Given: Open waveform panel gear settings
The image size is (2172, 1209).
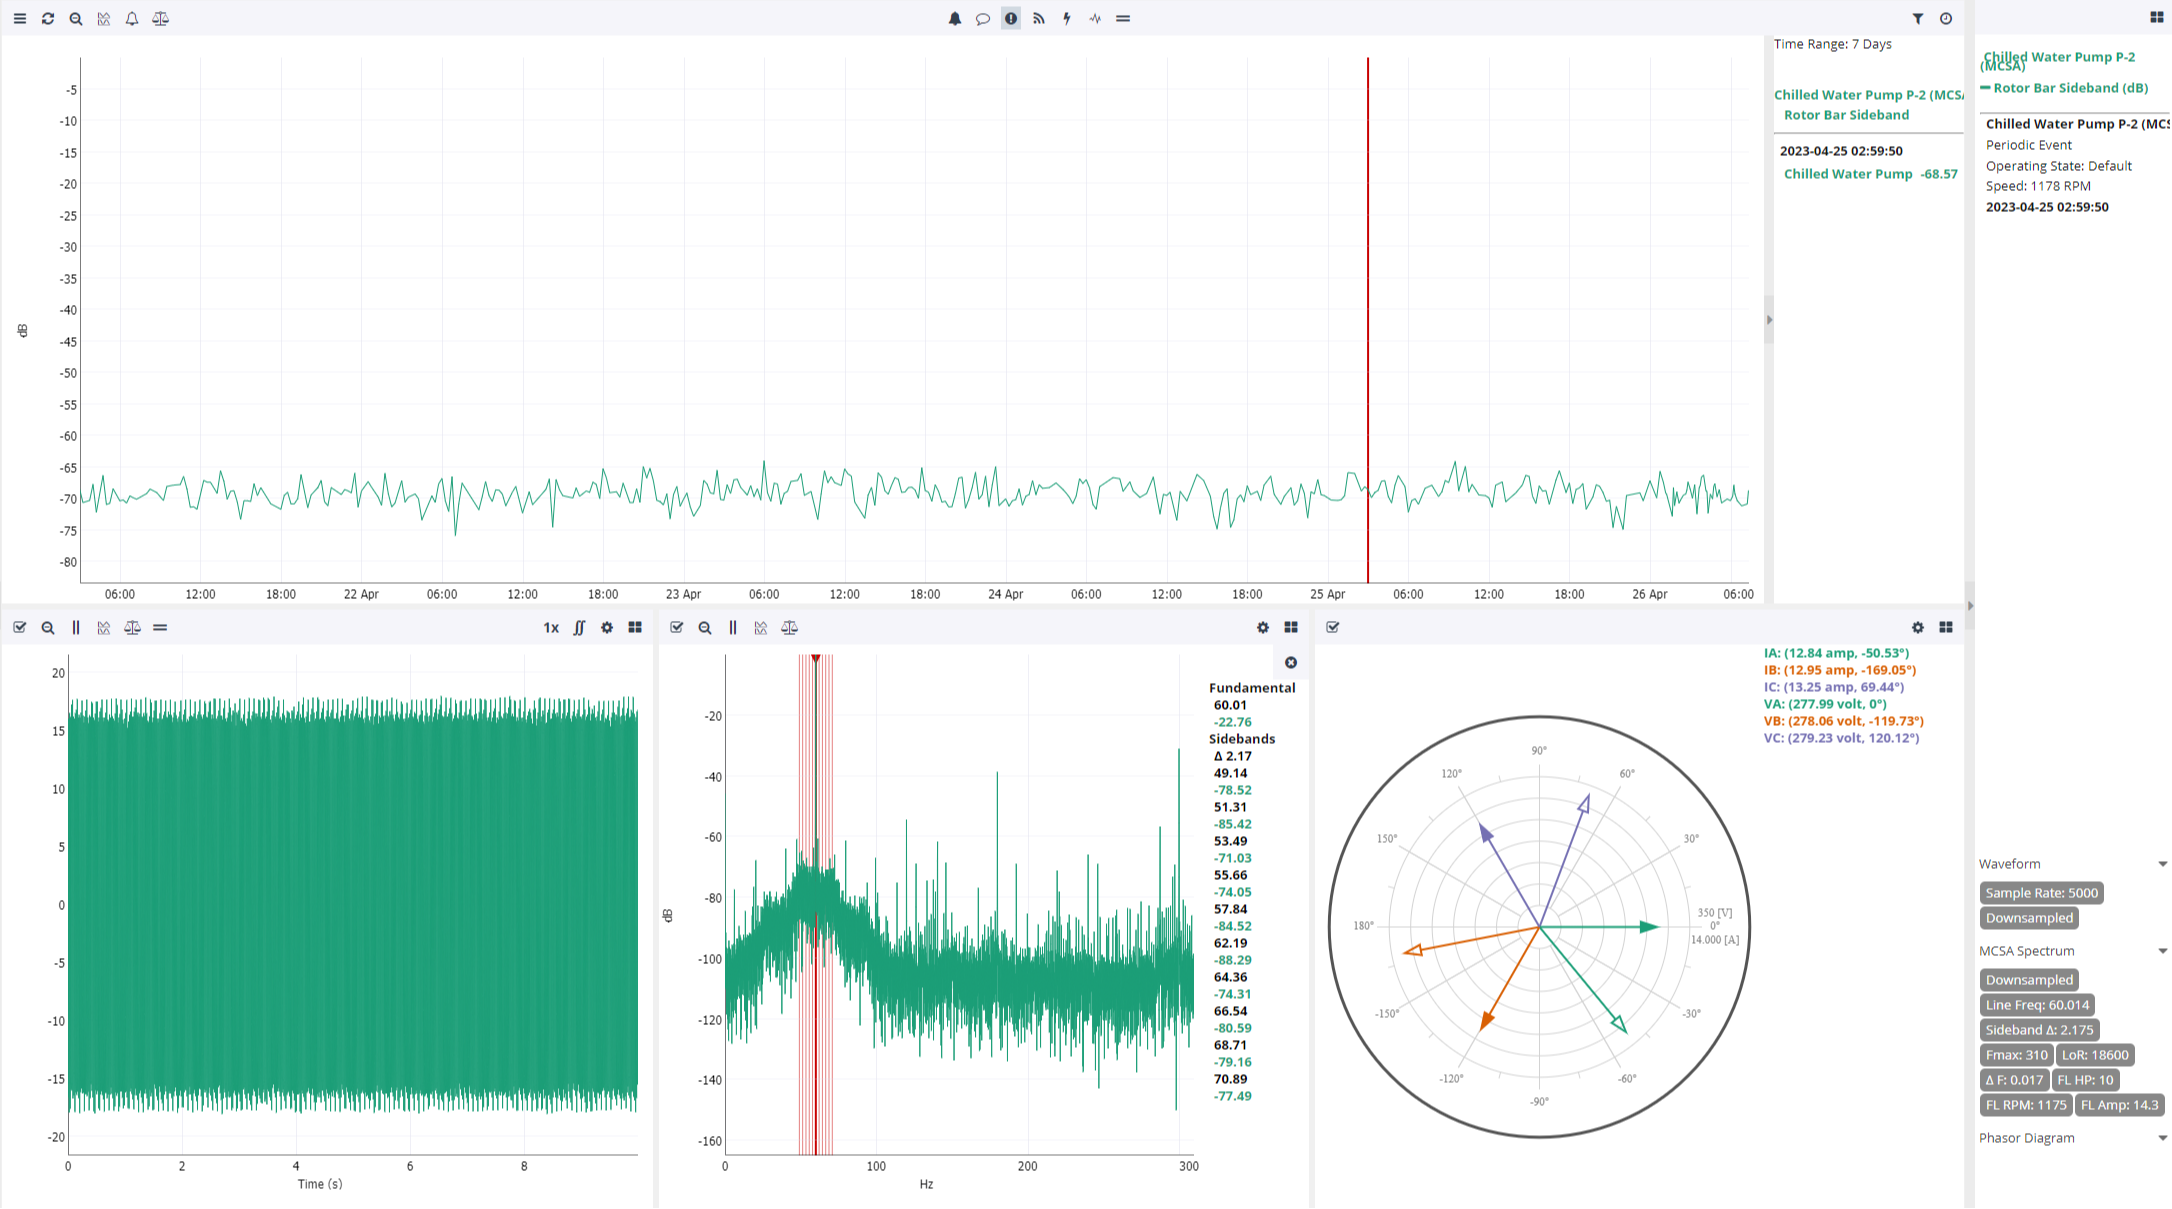Looking at the screenshot, I should [x=607, y=628].
